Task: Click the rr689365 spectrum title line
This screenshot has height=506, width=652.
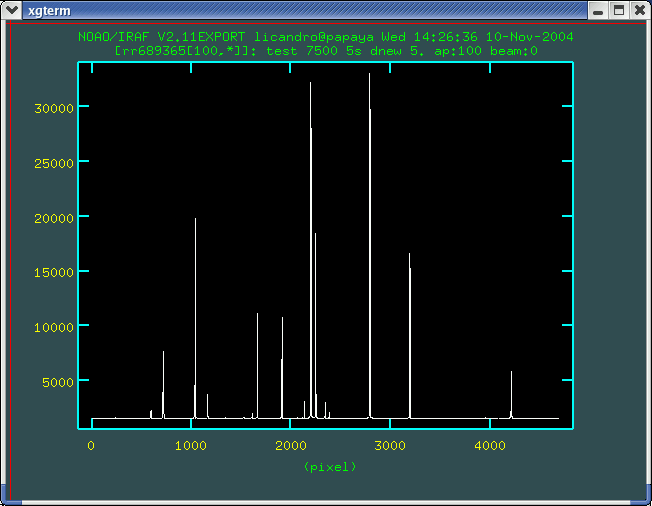Action: pos(325,50)
